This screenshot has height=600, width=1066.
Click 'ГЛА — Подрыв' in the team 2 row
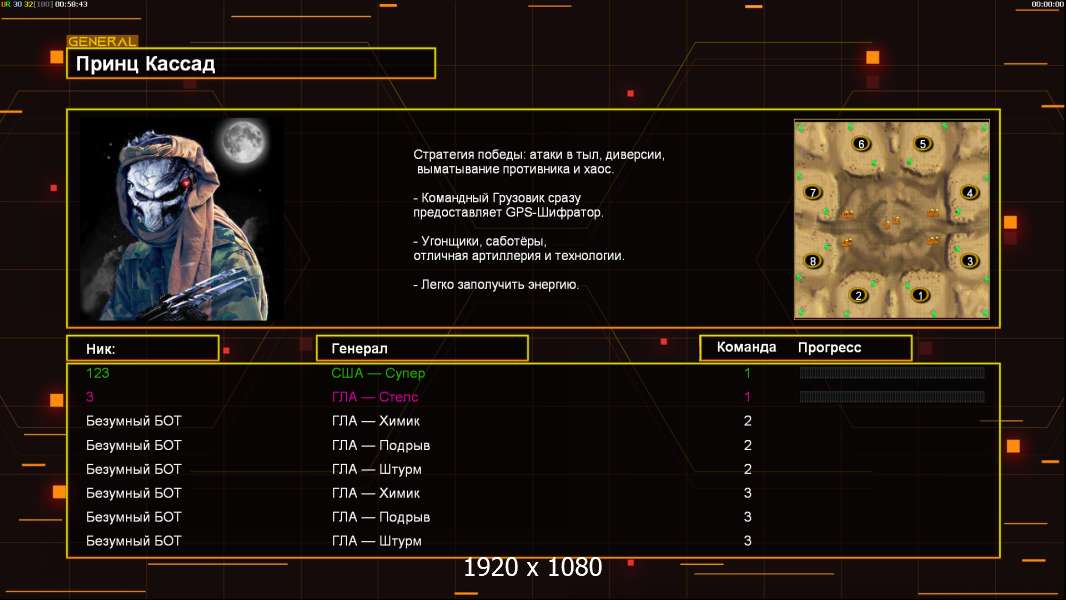[381, 445]
